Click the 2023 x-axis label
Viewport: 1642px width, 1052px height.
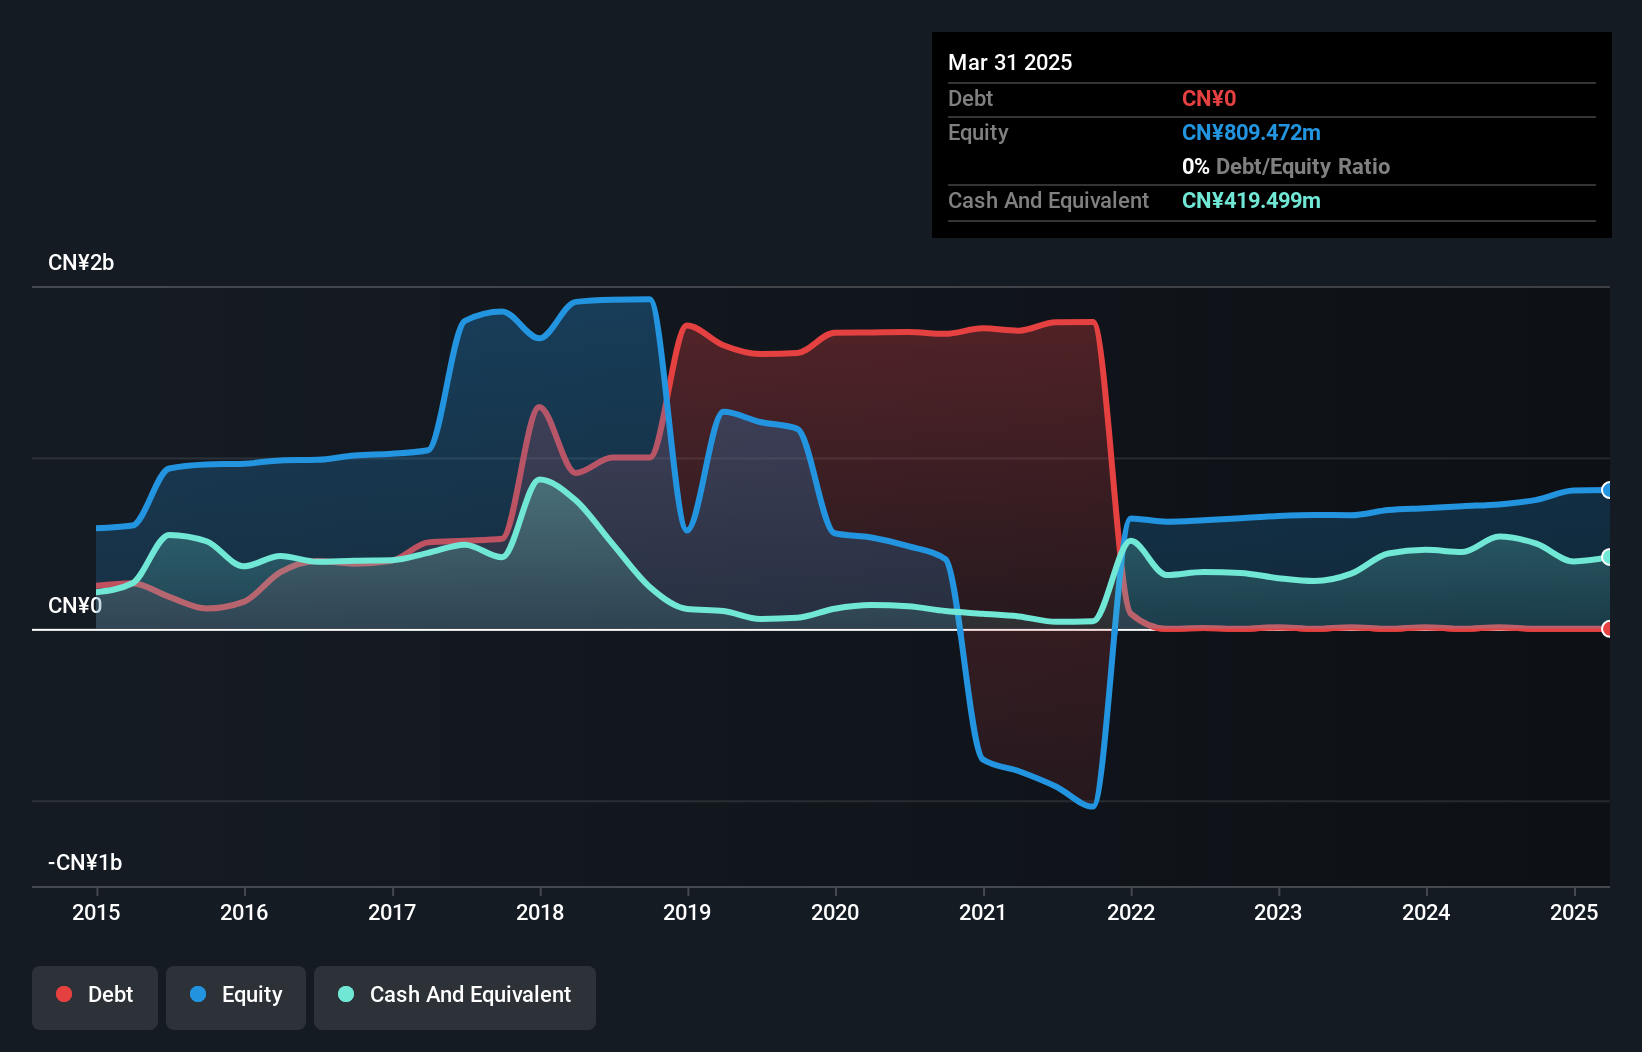point(1278,912)
